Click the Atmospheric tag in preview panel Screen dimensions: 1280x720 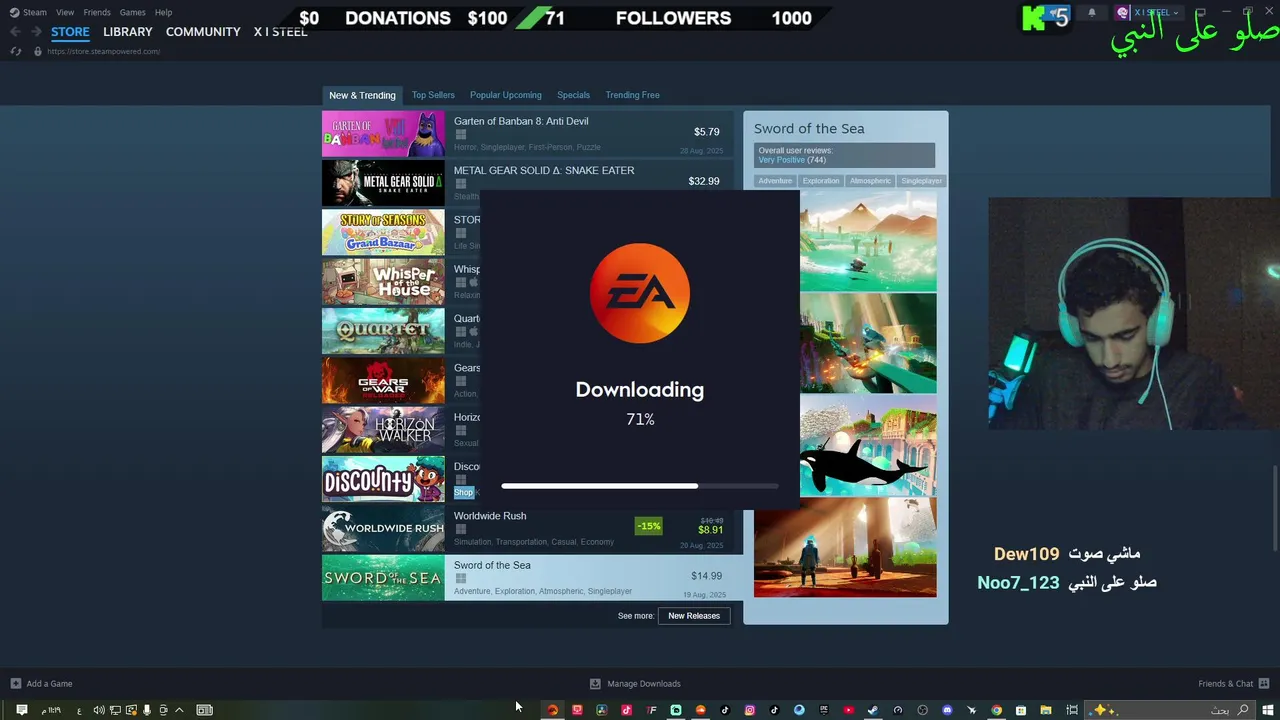[870, 181]
